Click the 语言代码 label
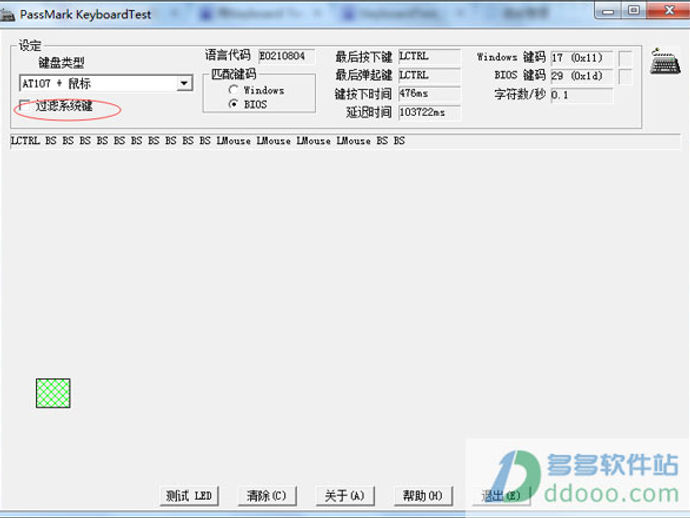Screen dimensions: 690x518 click(x=228, y=55)
